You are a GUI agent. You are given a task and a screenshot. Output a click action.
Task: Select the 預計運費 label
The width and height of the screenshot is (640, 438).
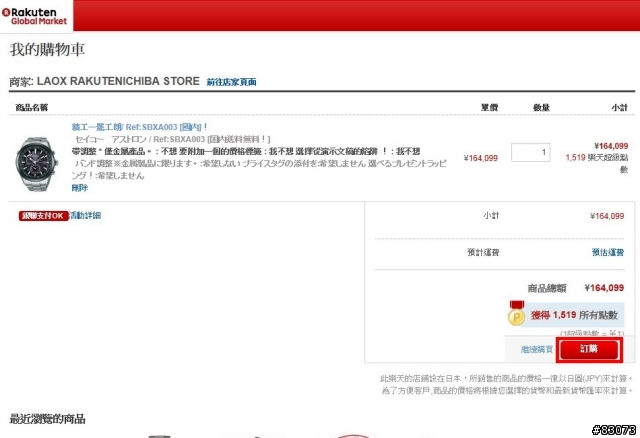click(483, 252)
